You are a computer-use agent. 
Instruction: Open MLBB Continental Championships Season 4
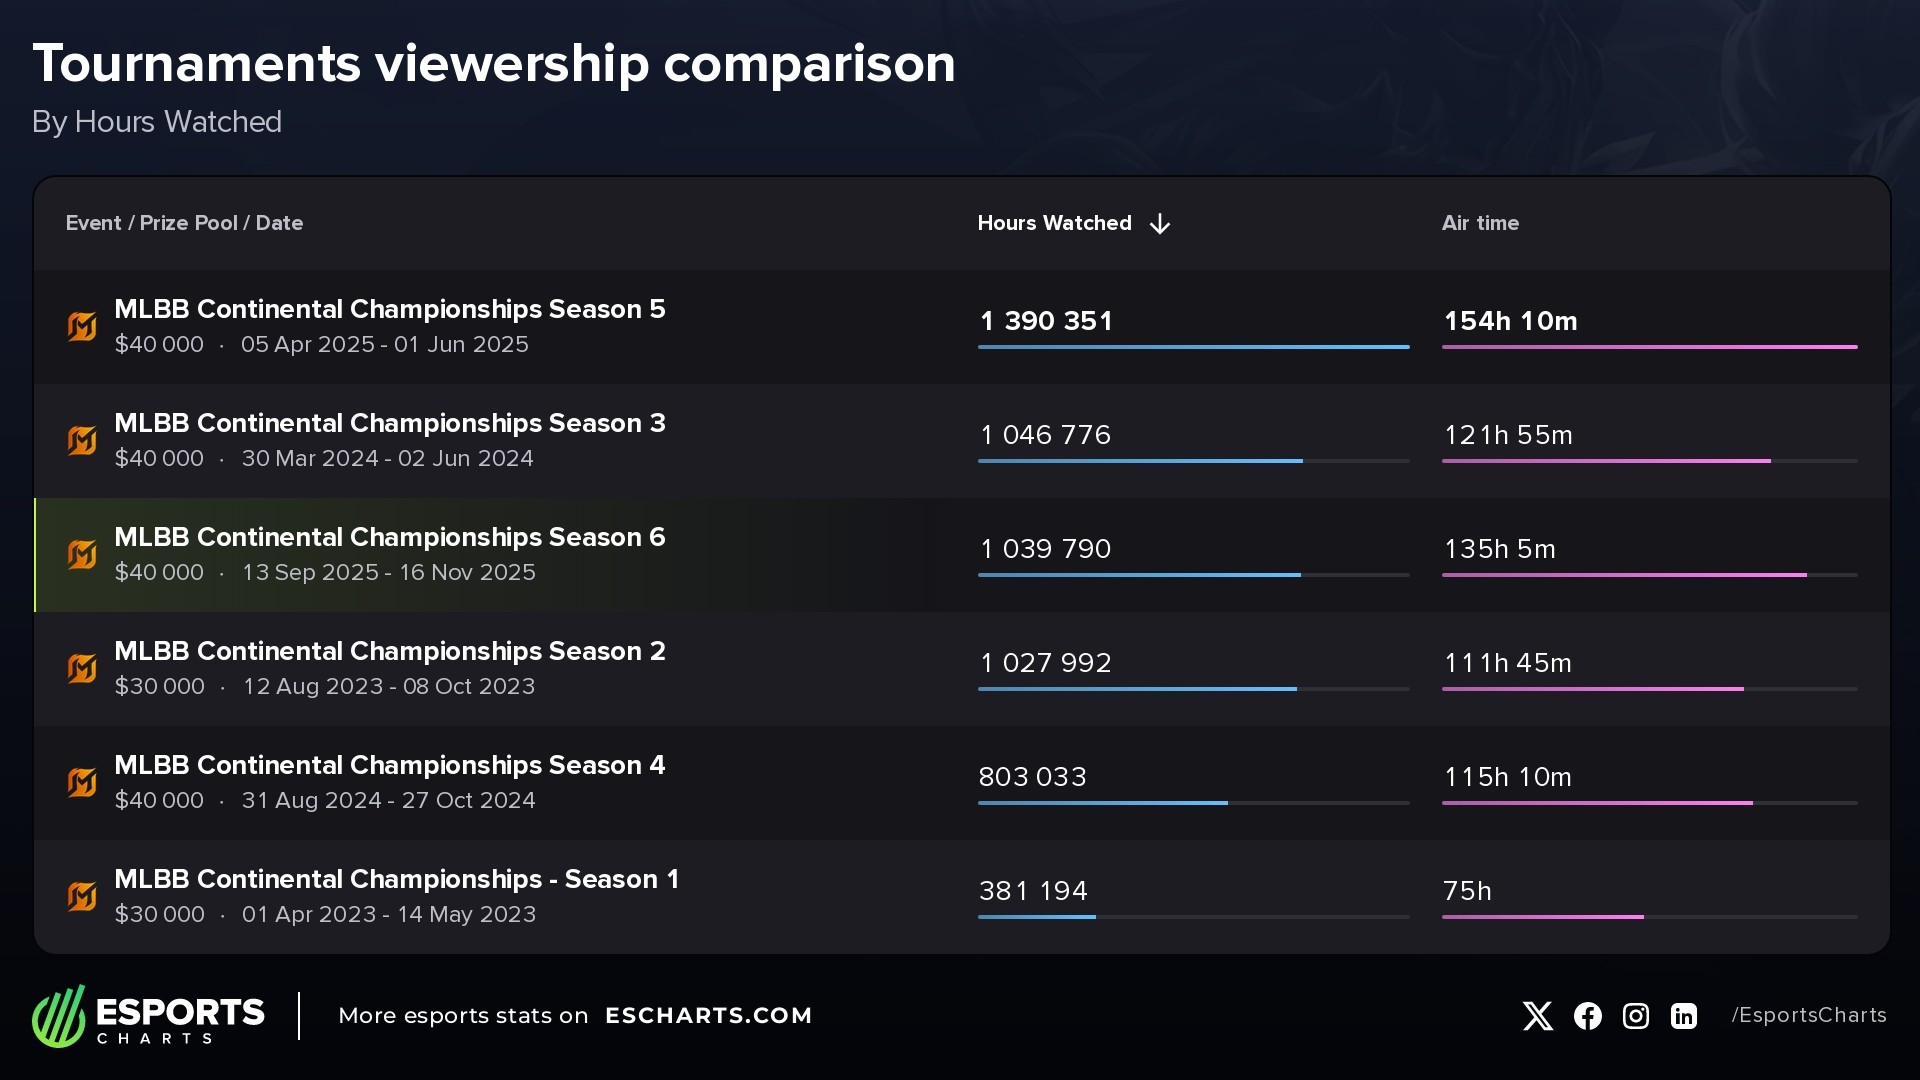389,765
